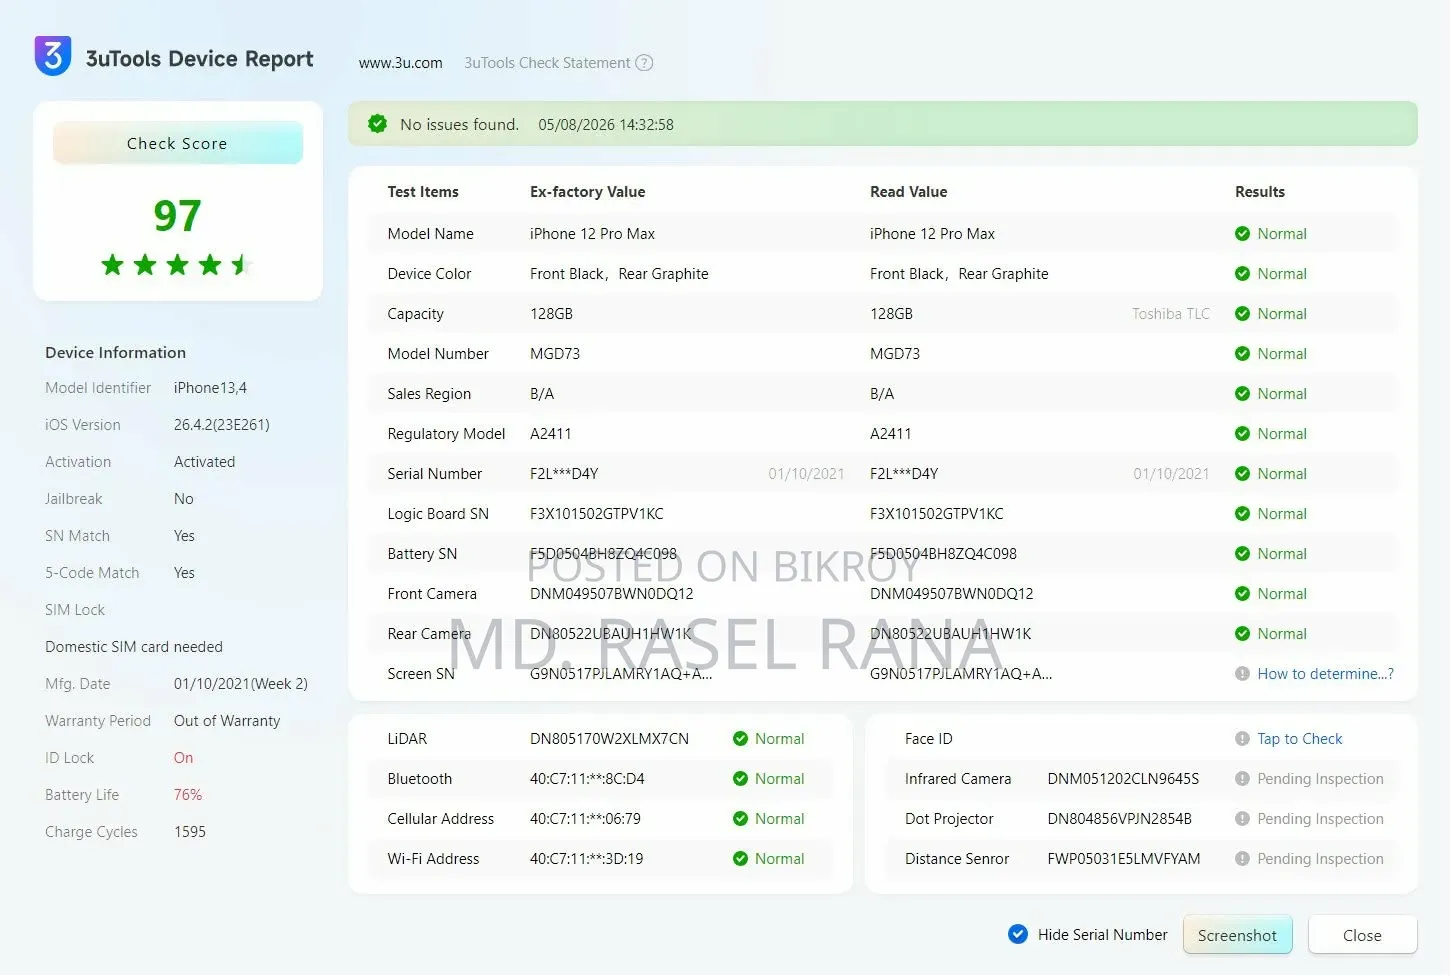Click the Normal check icon for LiDAR
The height and width of the screenshot is (976, 1450).
(740, 739)
